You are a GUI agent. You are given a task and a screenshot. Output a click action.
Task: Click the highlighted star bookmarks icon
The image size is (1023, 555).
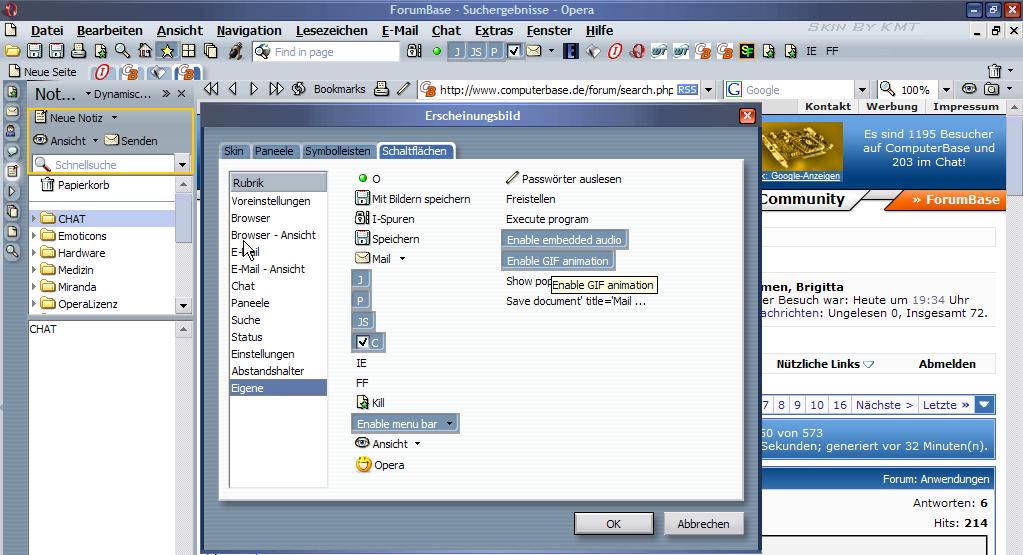[167, 51]
